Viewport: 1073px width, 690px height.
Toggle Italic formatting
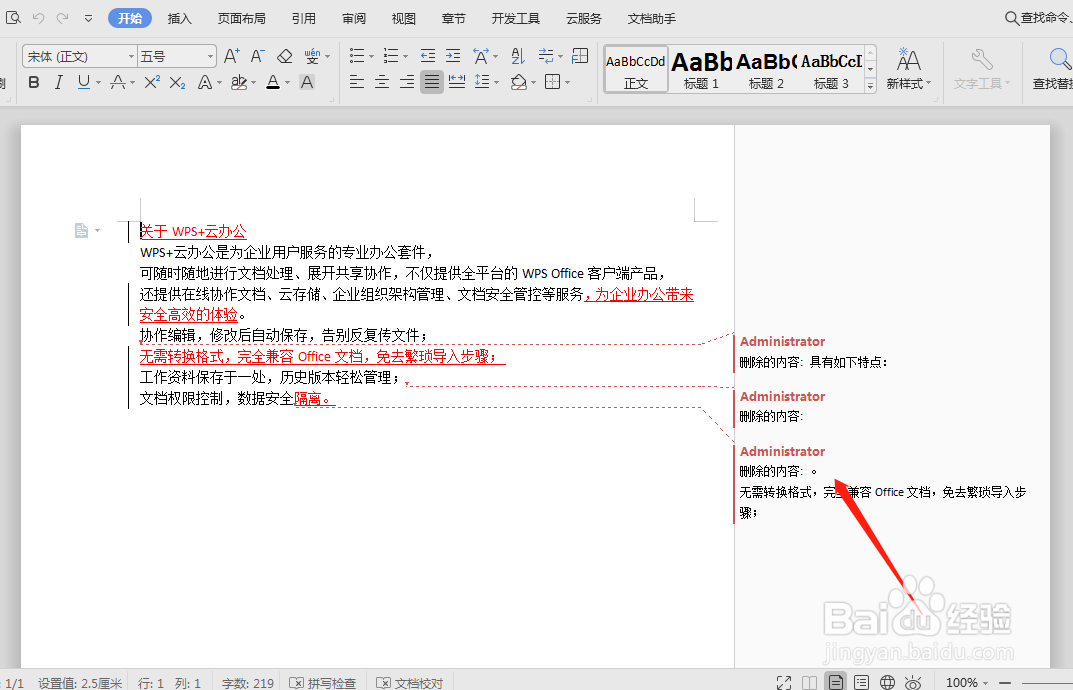click(x=59, y=83)
